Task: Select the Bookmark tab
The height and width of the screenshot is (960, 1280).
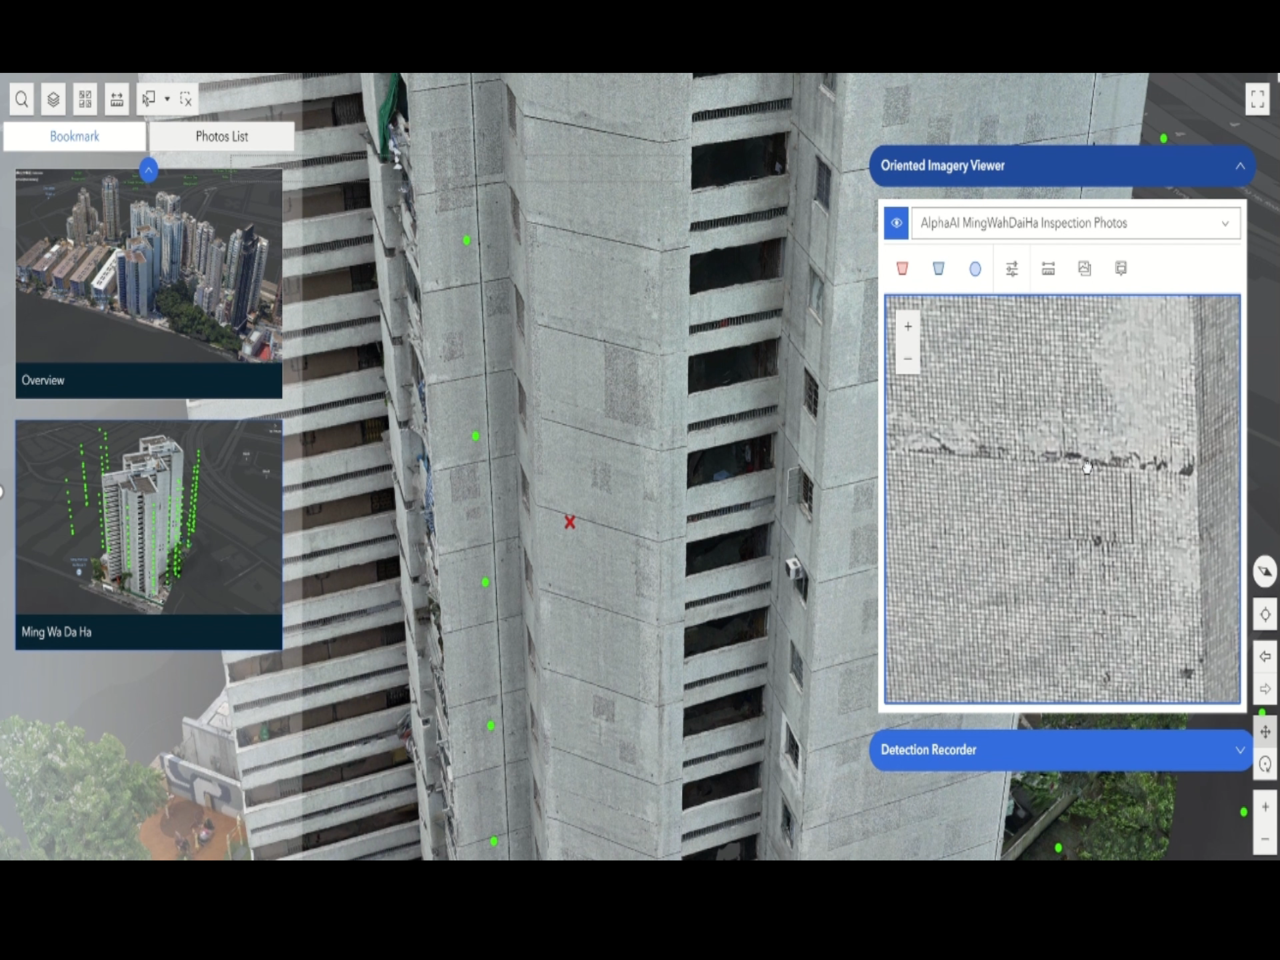Action: [75, 136]
